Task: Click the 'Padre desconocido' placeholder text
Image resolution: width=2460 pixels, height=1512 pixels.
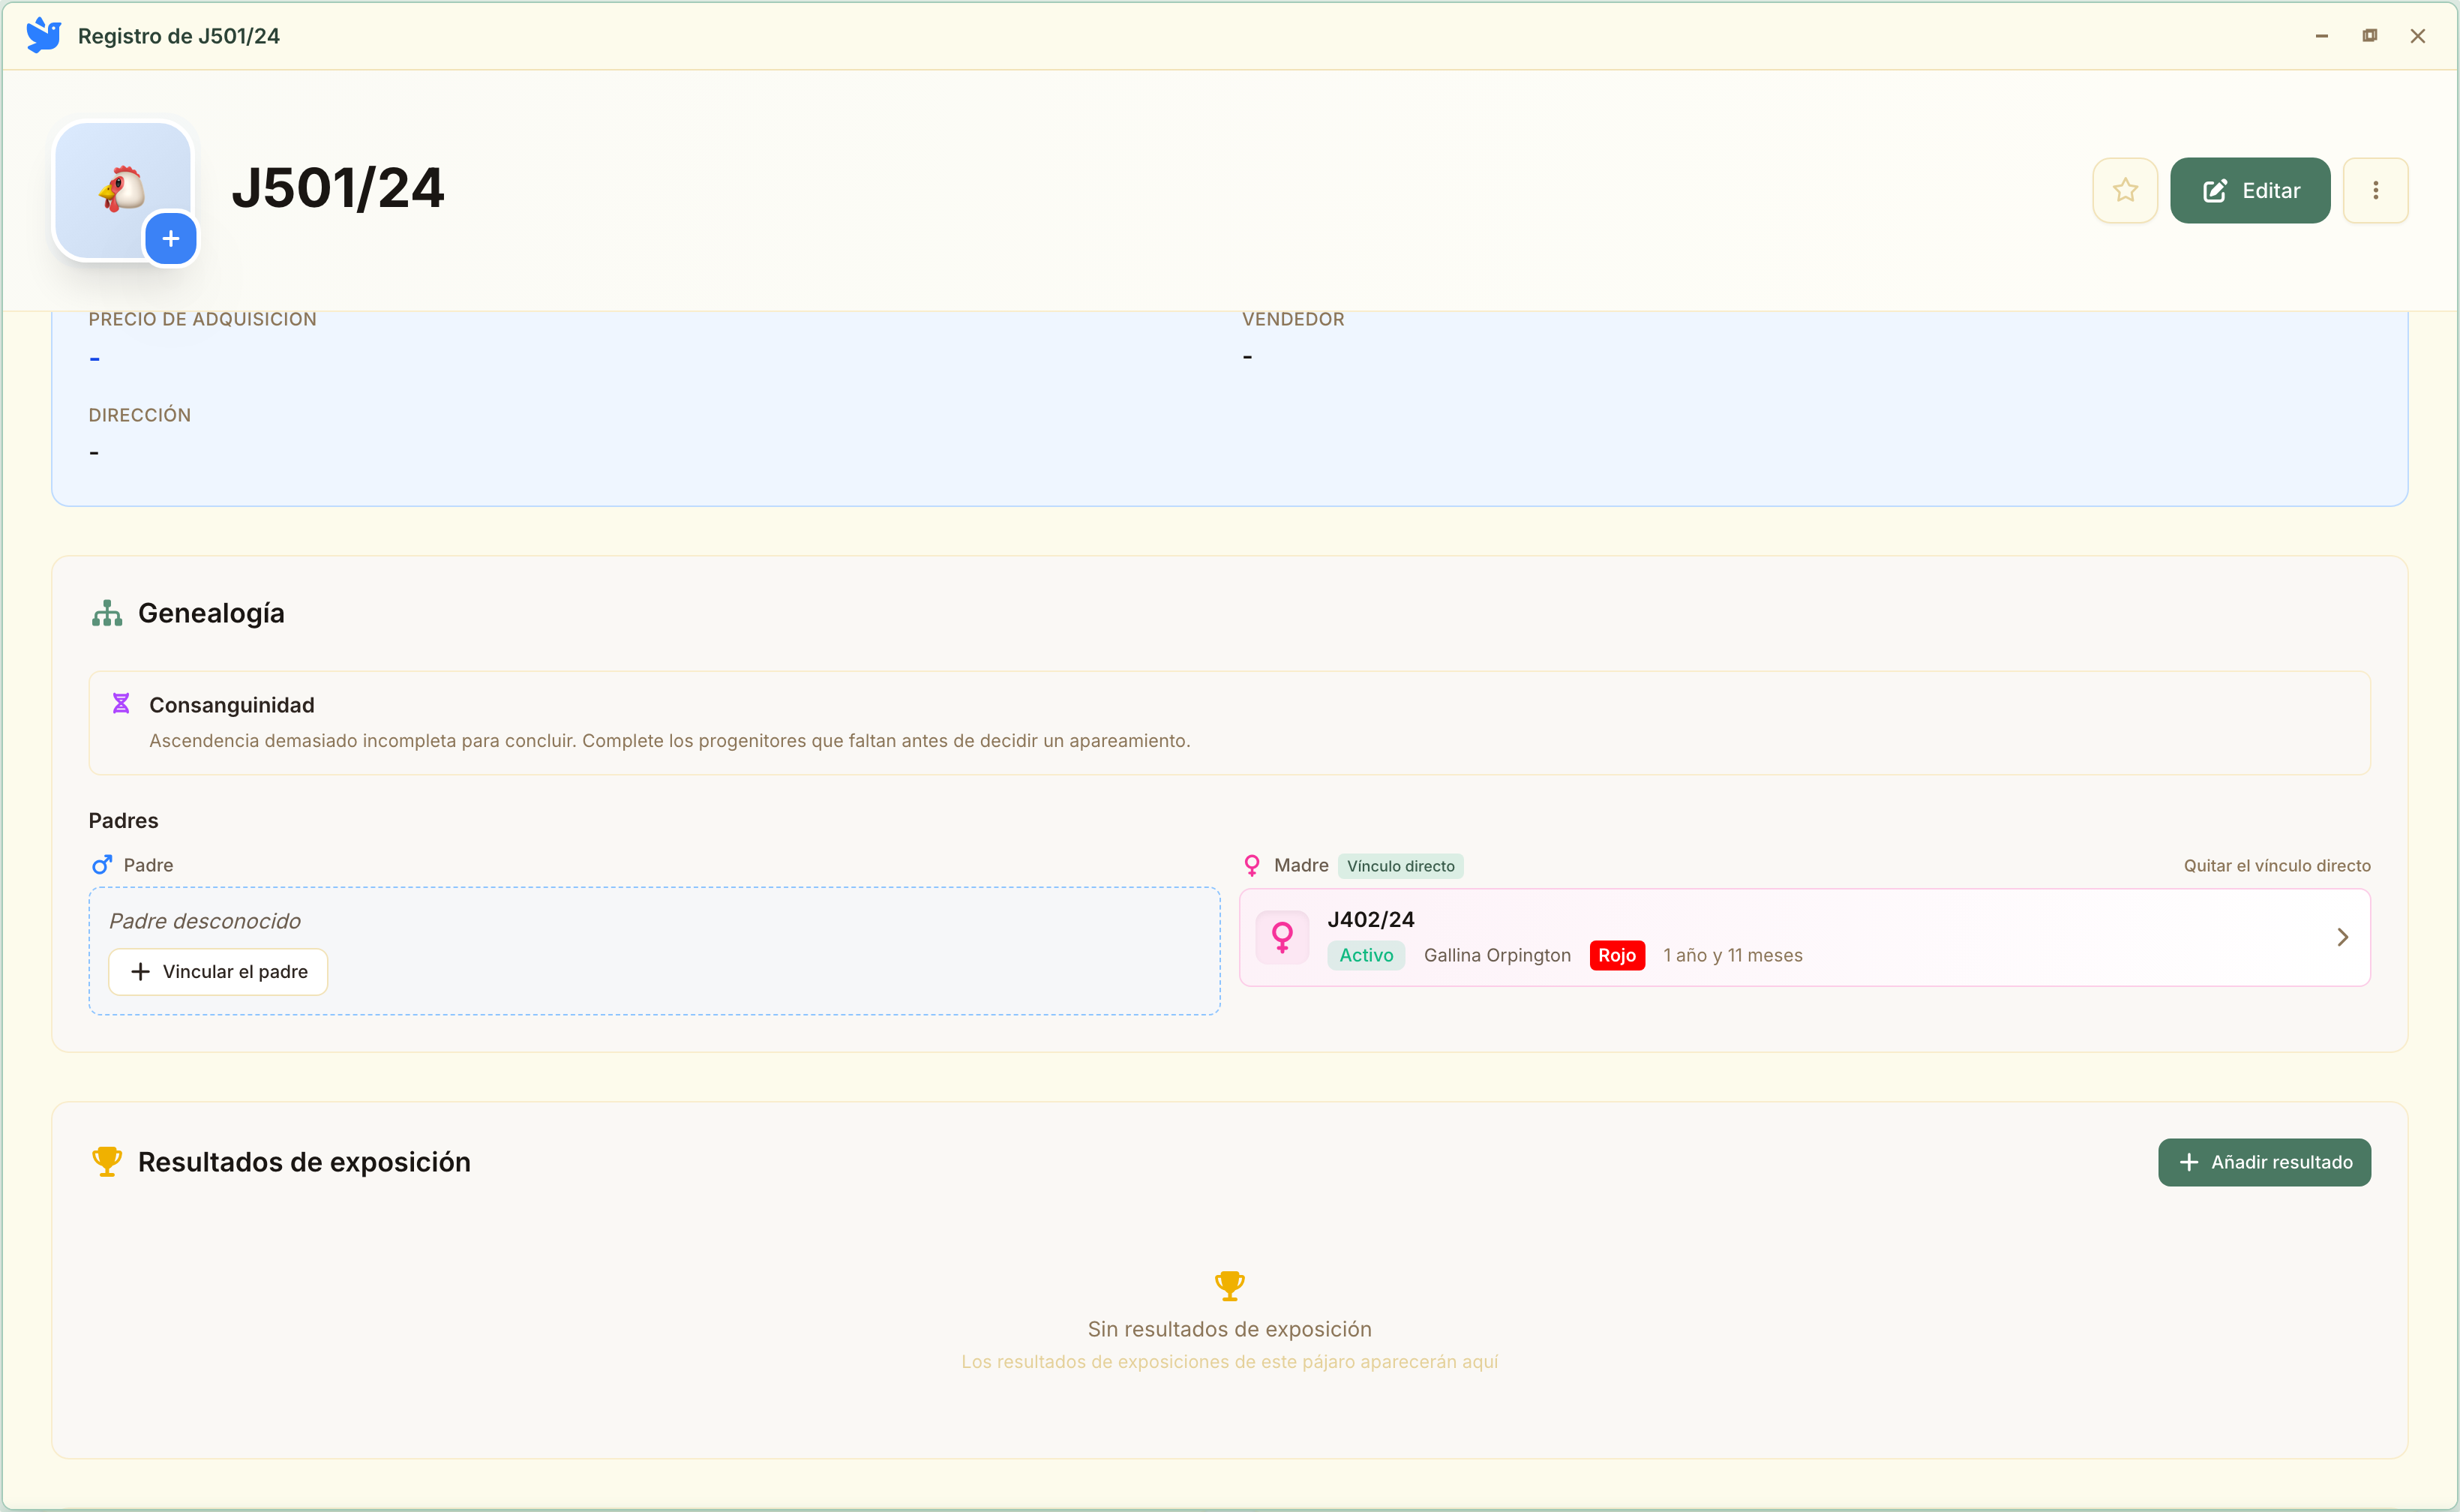Action: point(205,921)
